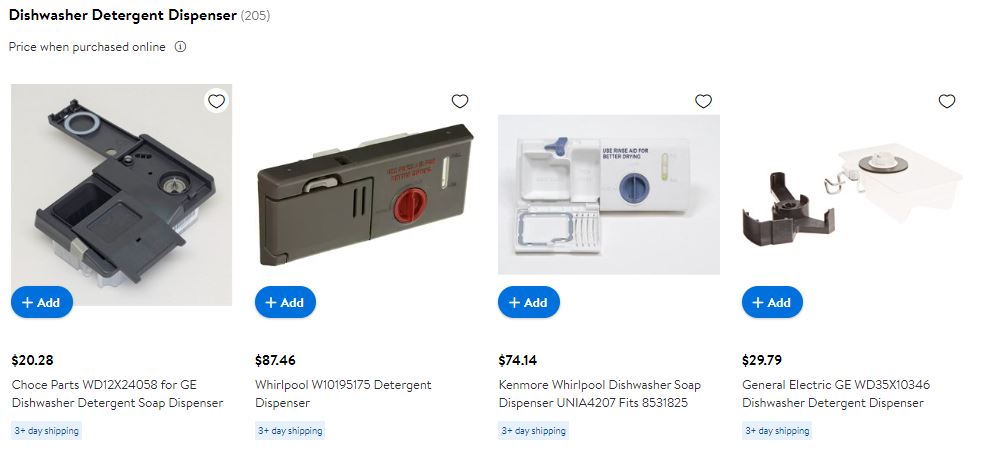View the dark gray GE dispenser product image

121,195
